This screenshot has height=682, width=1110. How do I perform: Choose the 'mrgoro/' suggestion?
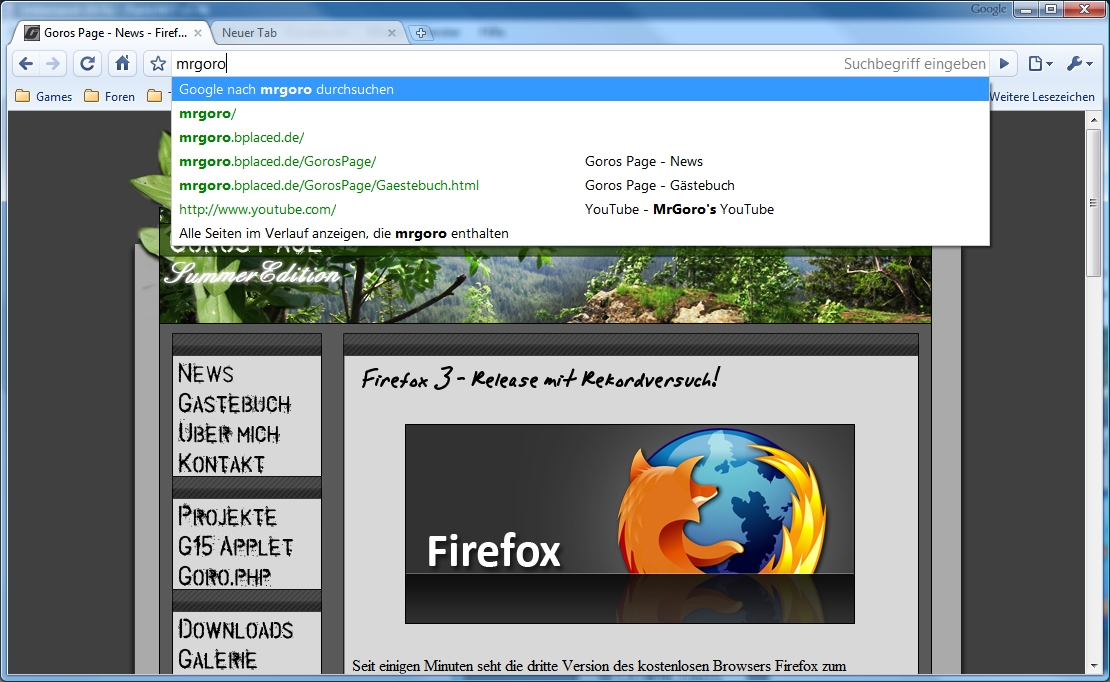580,113
